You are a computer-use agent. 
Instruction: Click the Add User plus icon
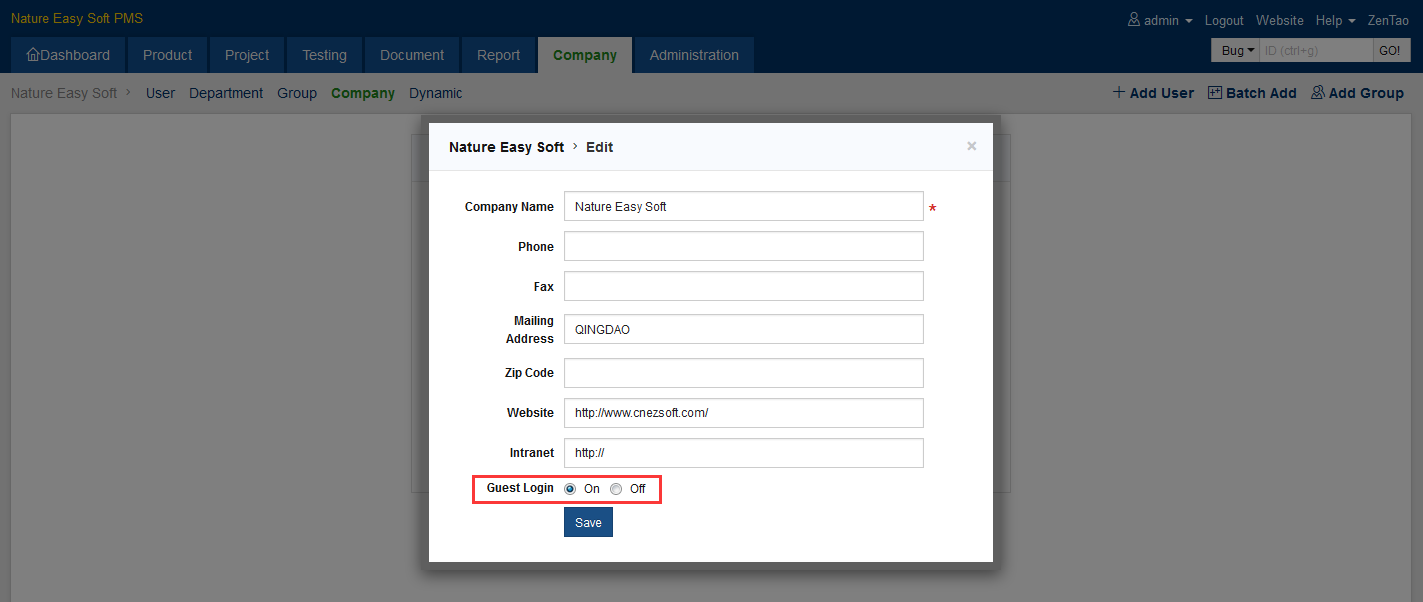(x=1119, y=93)
